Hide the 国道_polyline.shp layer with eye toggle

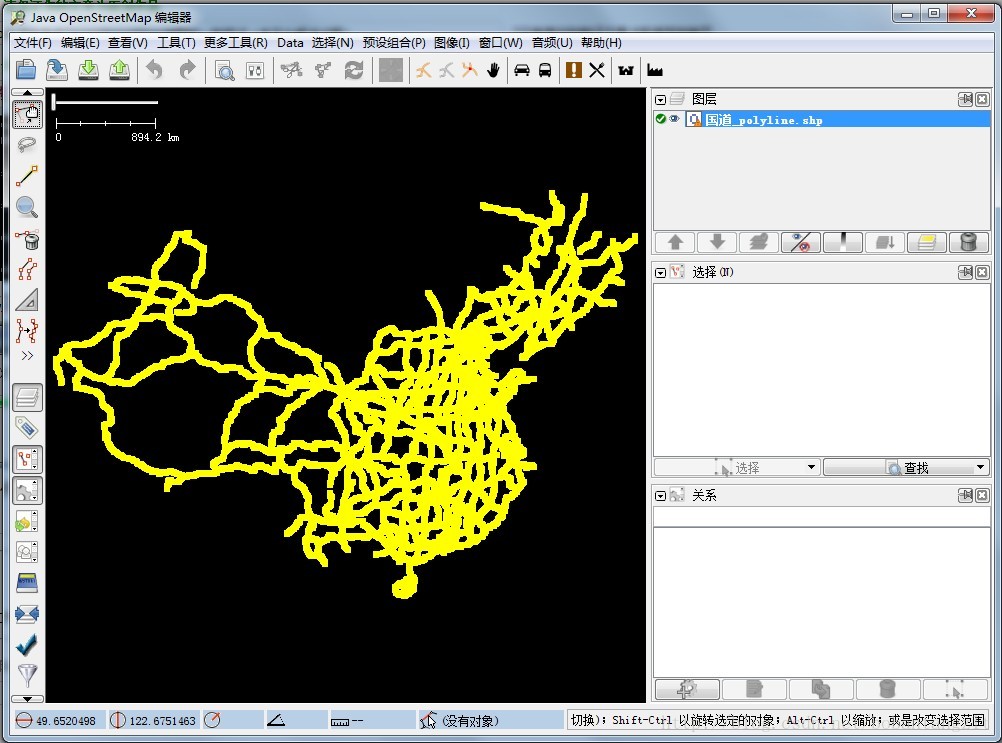pyautogui.click(x=673, y=119)
